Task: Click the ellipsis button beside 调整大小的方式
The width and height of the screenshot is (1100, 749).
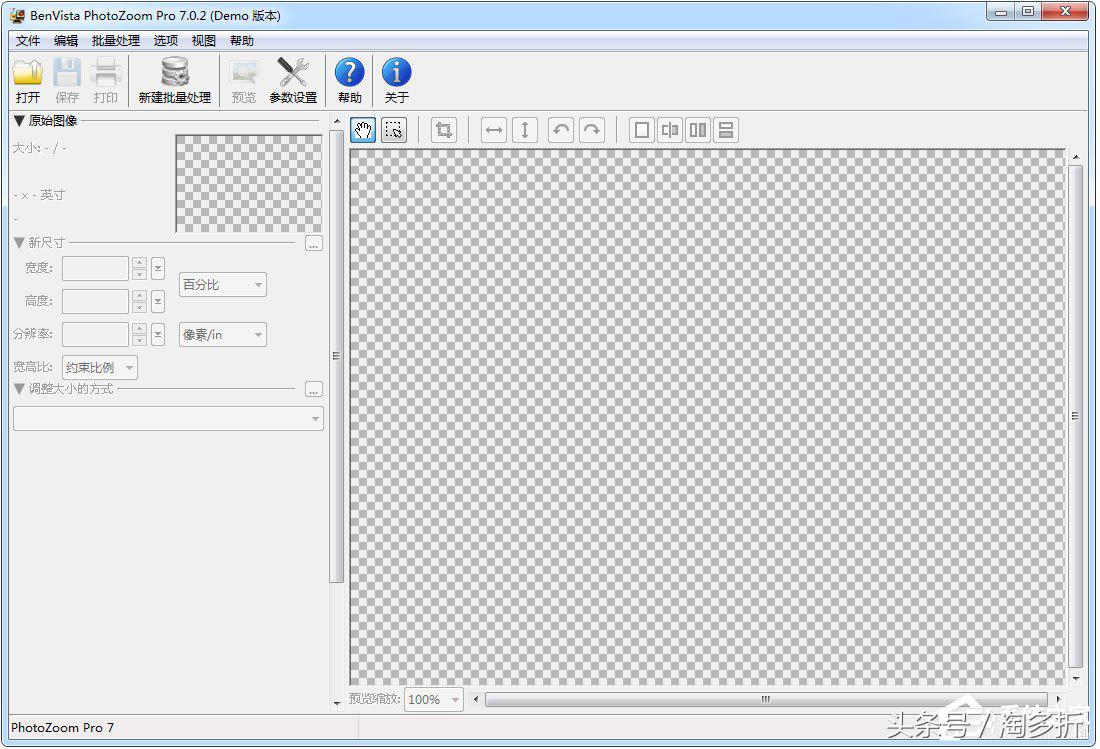Action: click(314, 389)
